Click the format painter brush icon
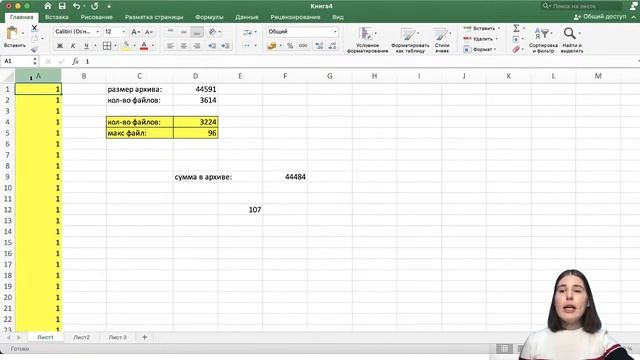The height and width of the screenshot is (360, 640). pos(34,49)
